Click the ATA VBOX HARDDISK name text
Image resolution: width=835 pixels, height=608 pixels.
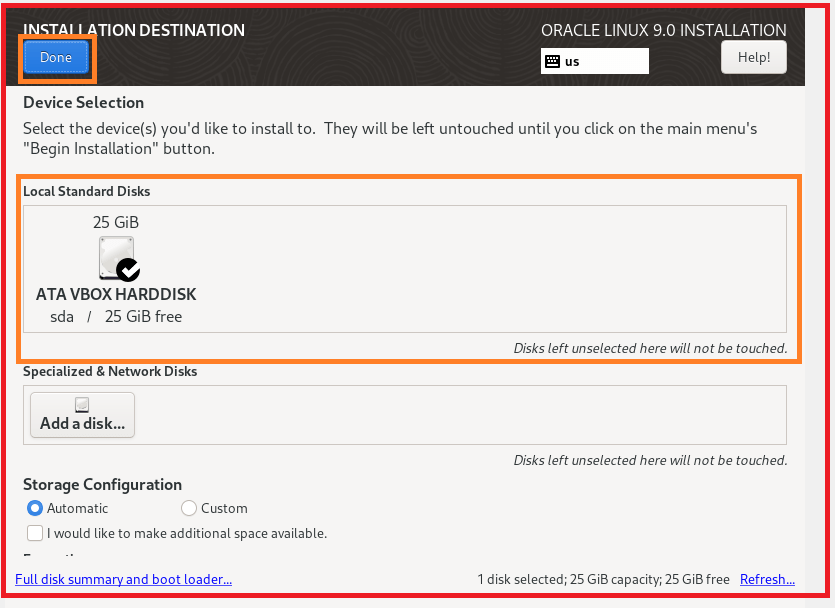(116, 294)
